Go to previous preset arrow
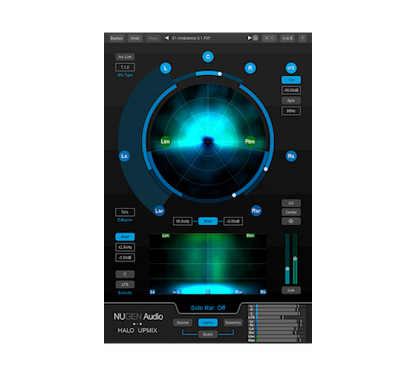This screenshot has height=376, width=416. tap(167, 38)
